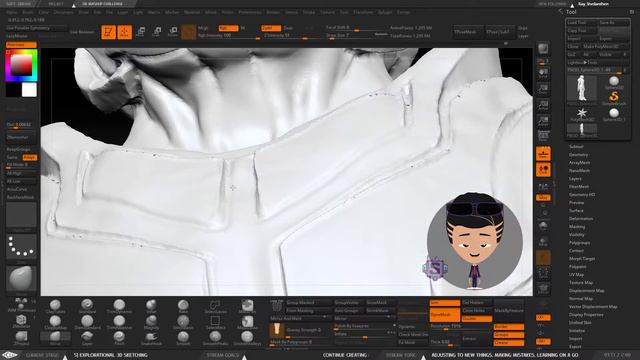
Task: Expand the Masking section
Action: coord(577,227)
